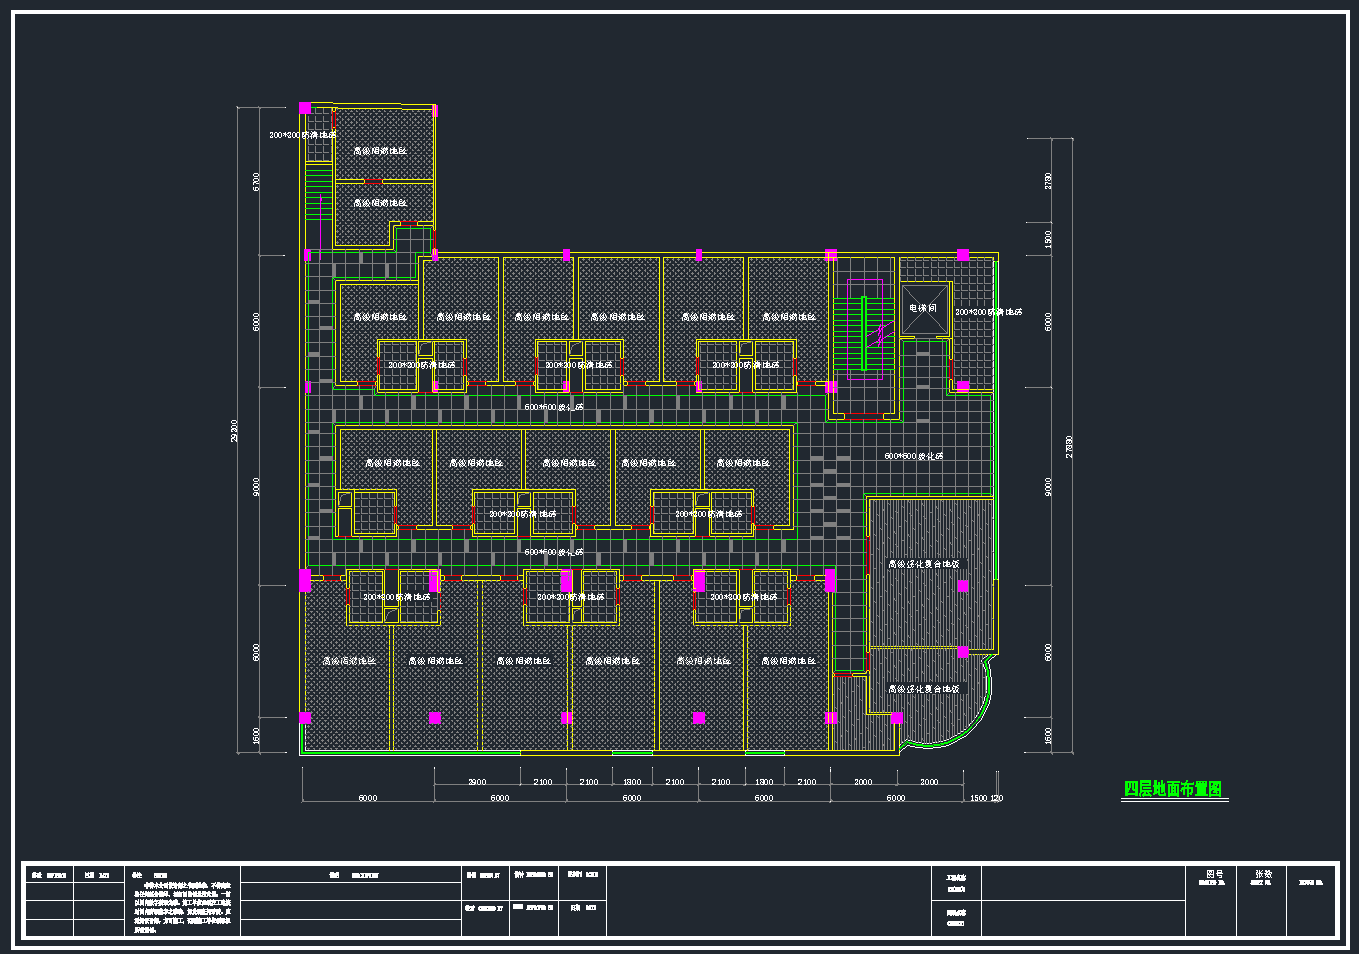
Task: Click the elevator room symbol labeled 电梯间
Action: 923,309
